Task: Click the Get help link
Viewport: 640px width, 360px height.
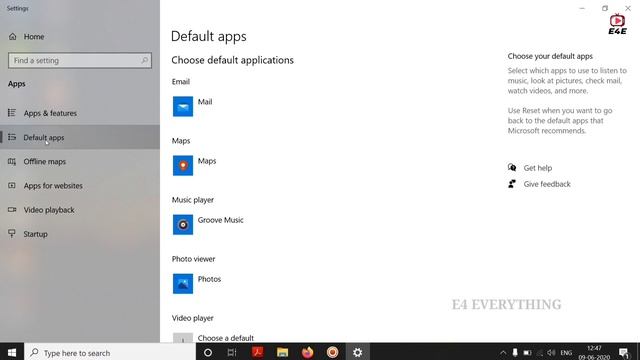Action: point(538,168)
